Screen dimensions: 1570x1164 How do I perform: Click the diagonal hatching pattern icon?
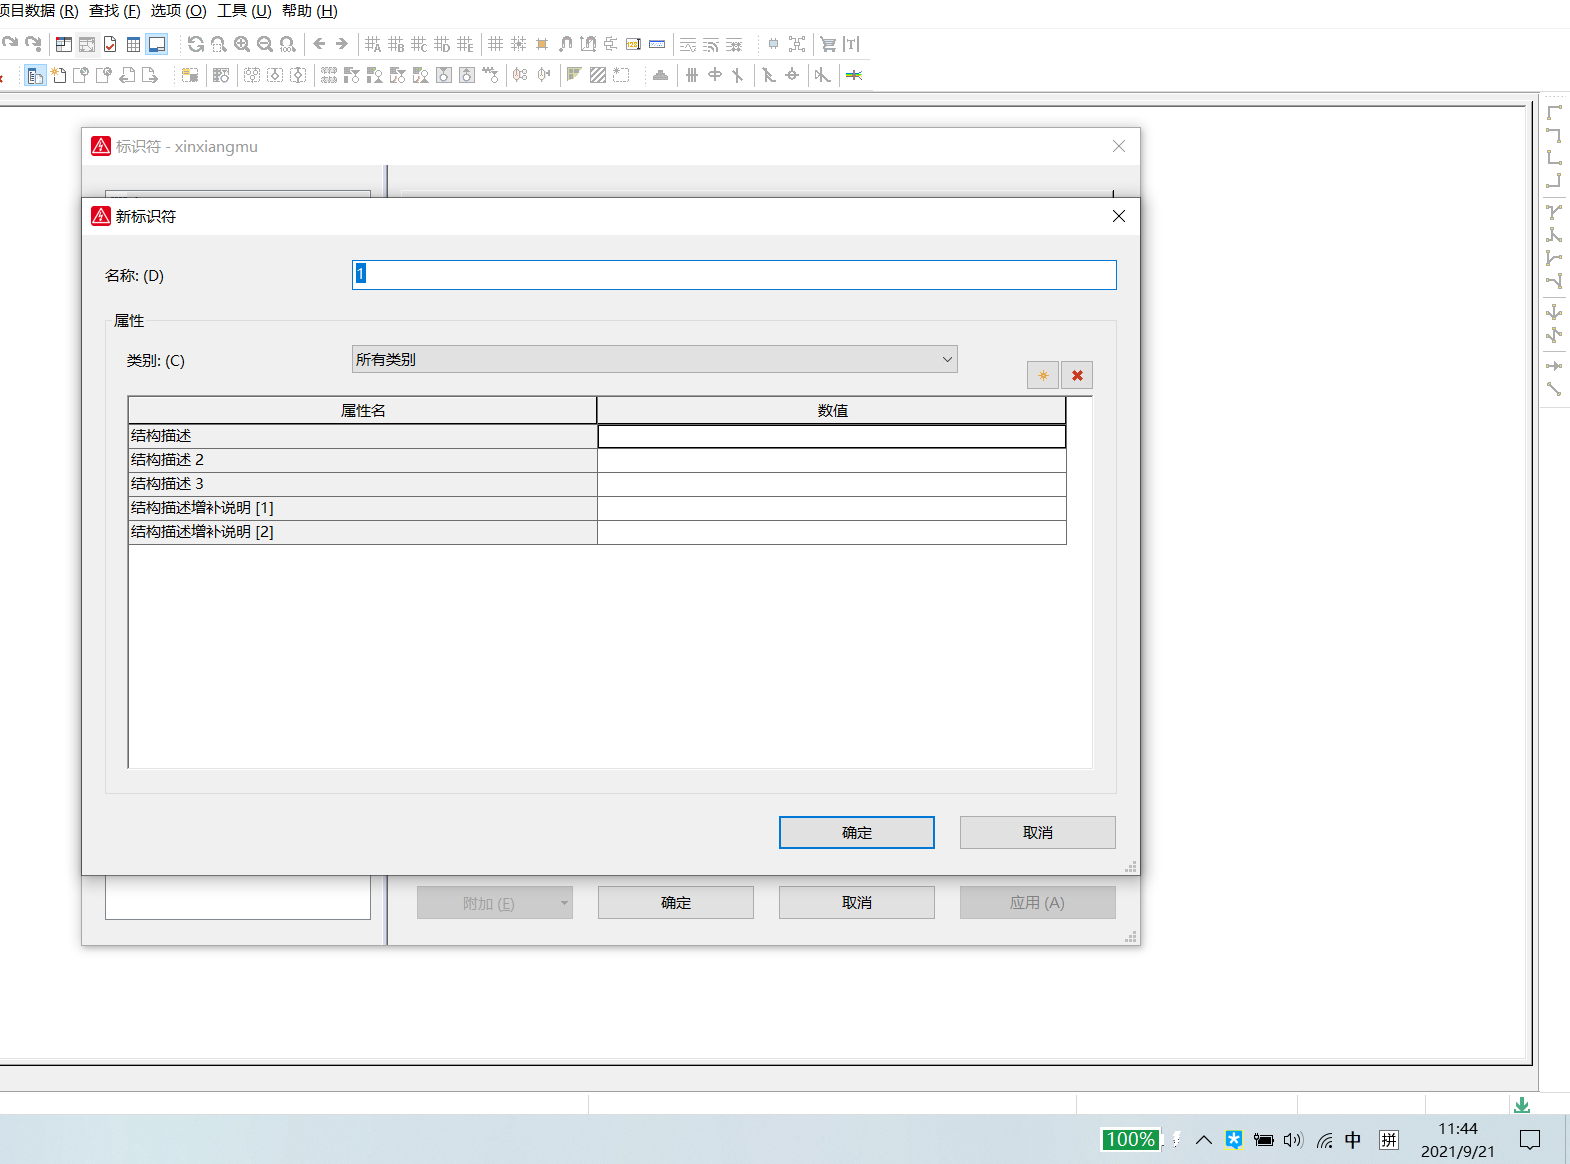(598, 75)
